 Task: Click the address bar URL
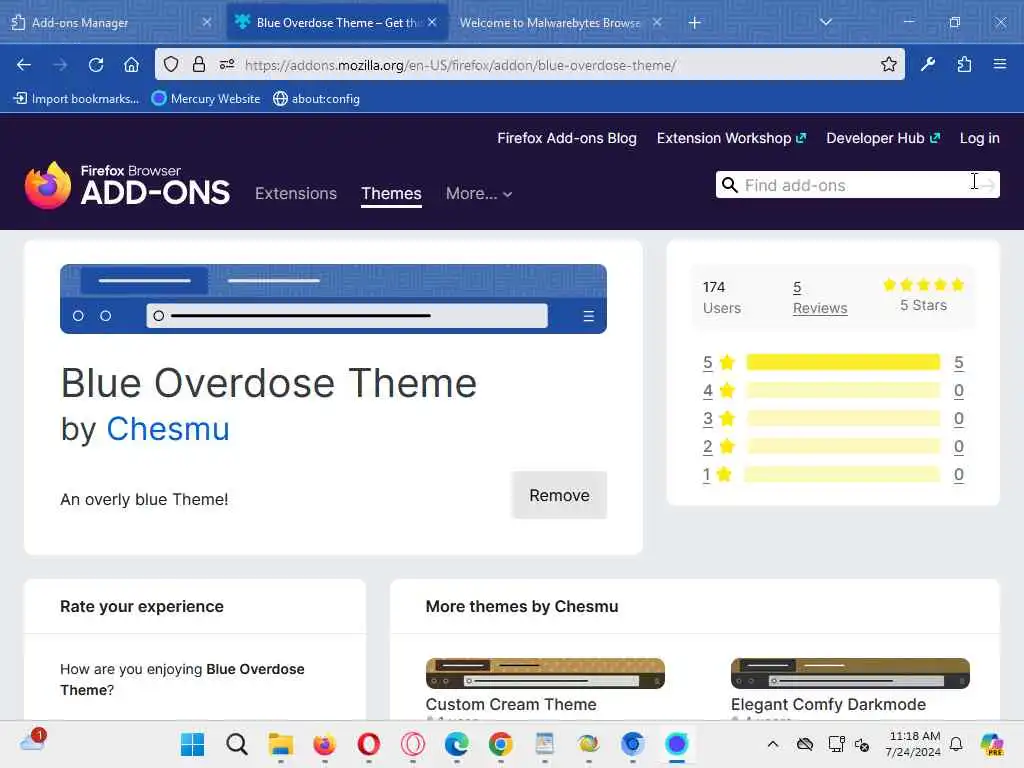pyautogui.click(x=460, y=65)
